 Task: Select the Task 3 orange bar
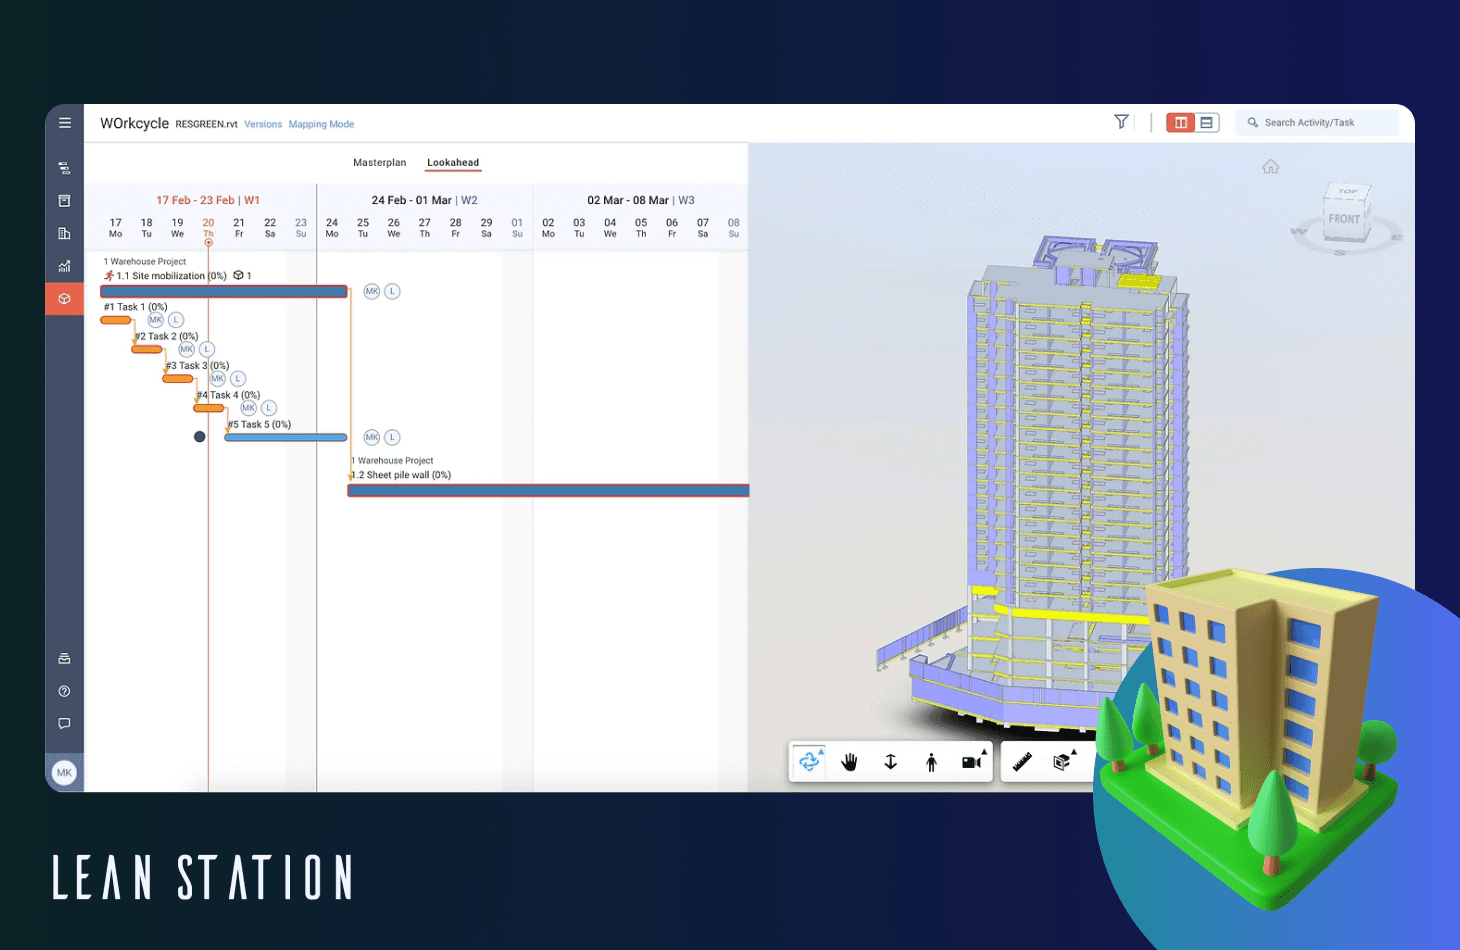[x=178, y=379]
